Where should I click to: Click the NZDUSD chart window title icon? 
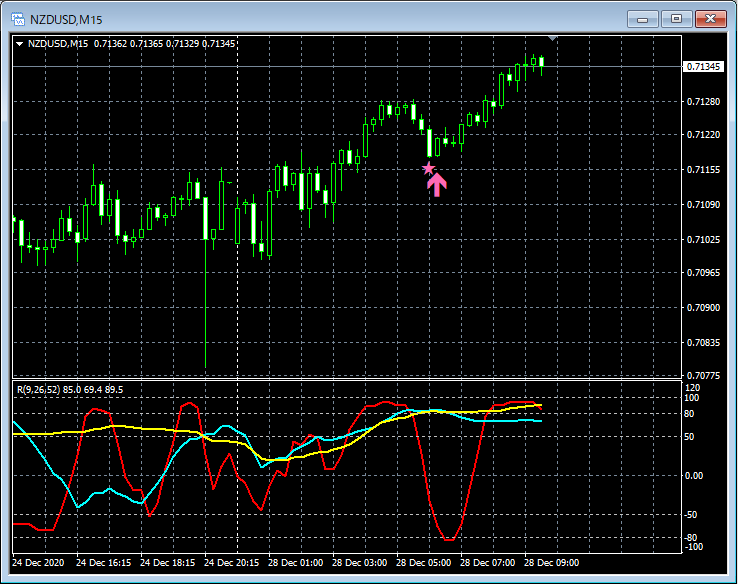tap(17, 19)
